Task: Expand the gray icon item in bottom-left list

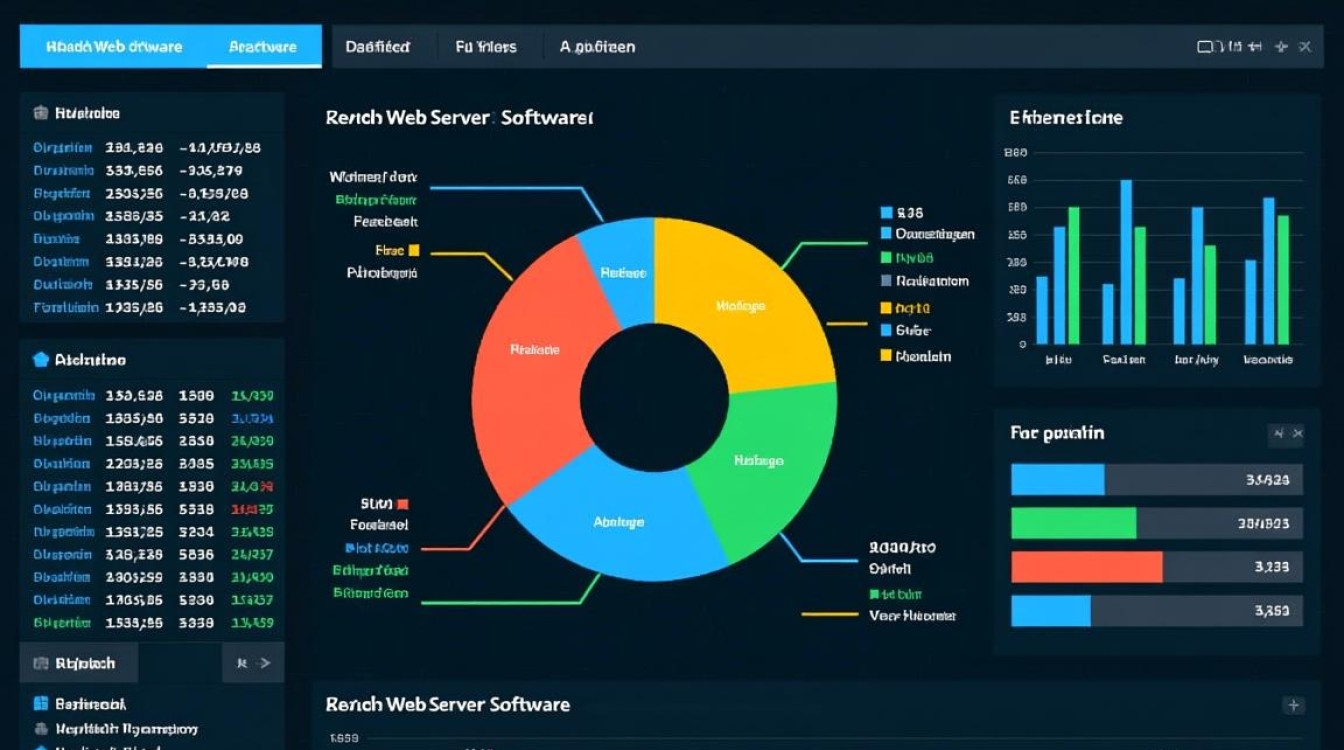Action: tap(41, 729)
